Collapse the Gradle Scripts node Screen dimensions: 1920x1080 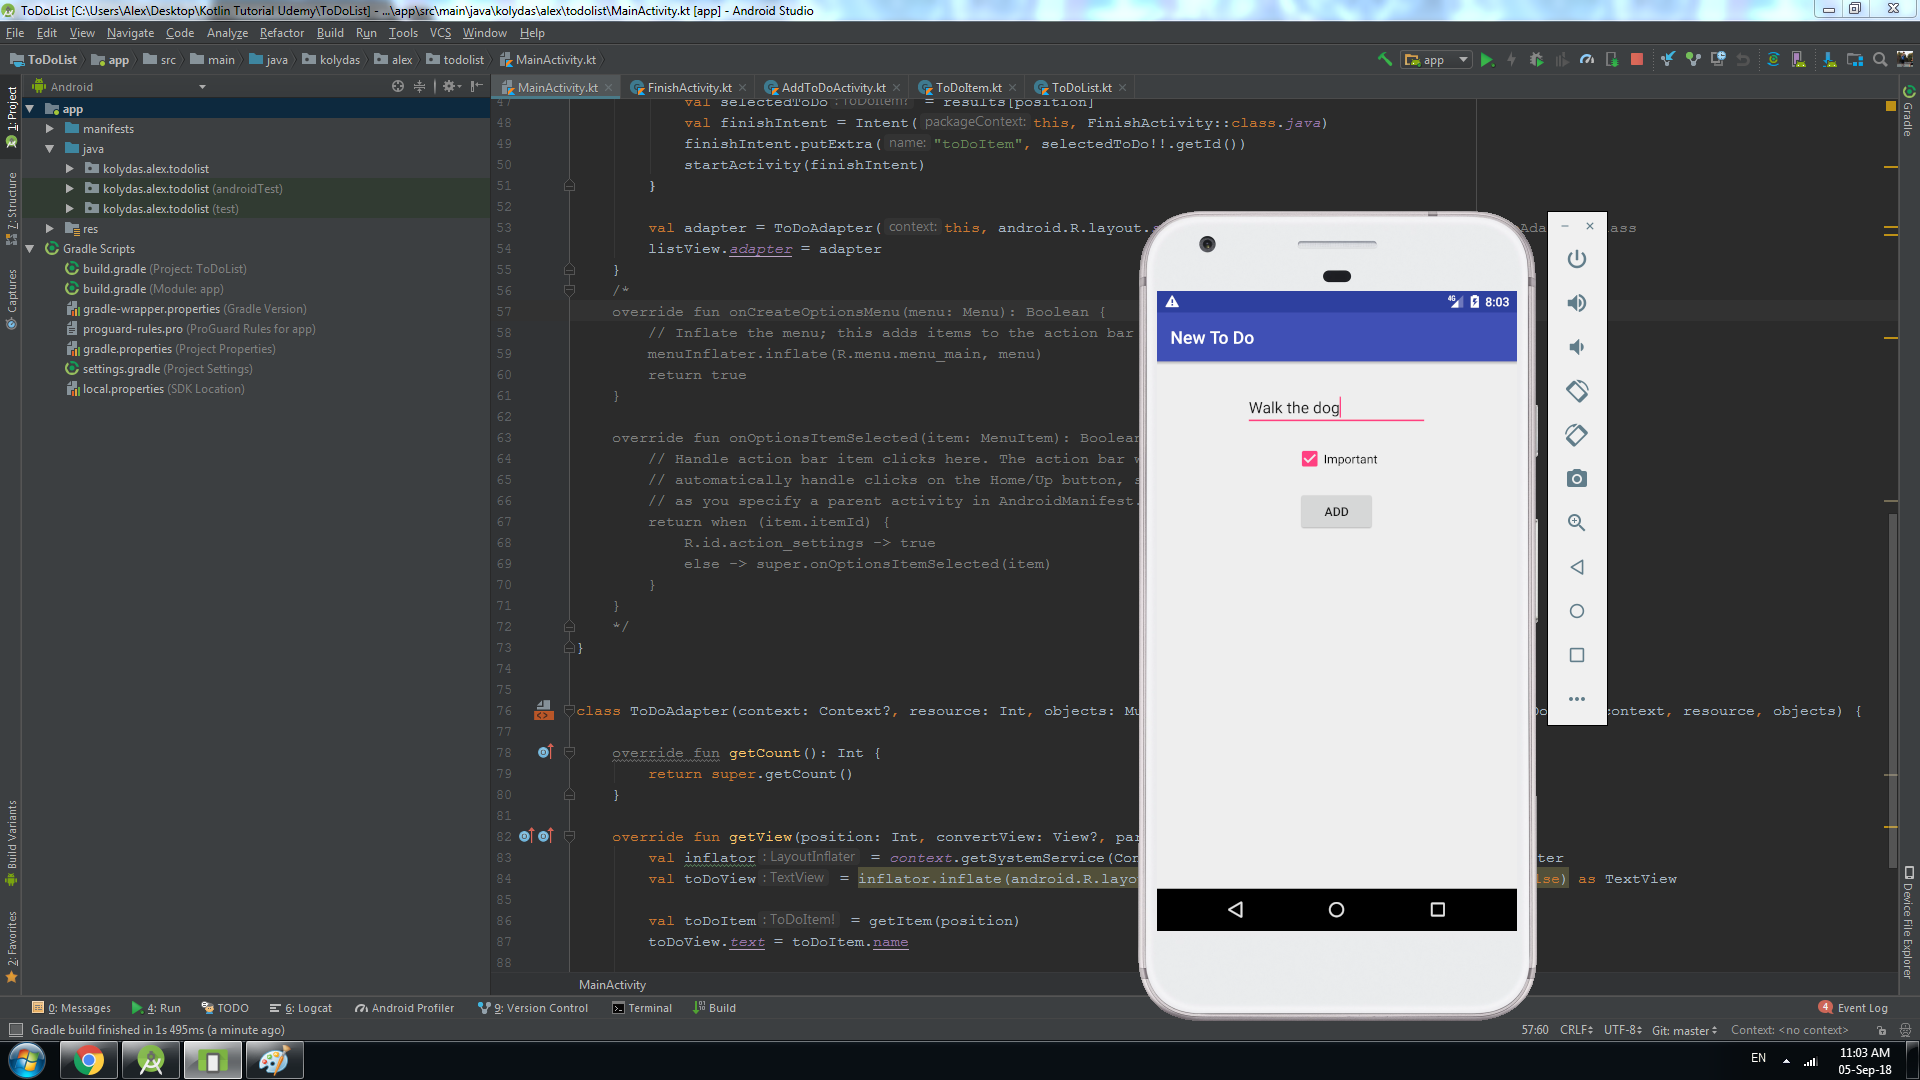point(30,249)
